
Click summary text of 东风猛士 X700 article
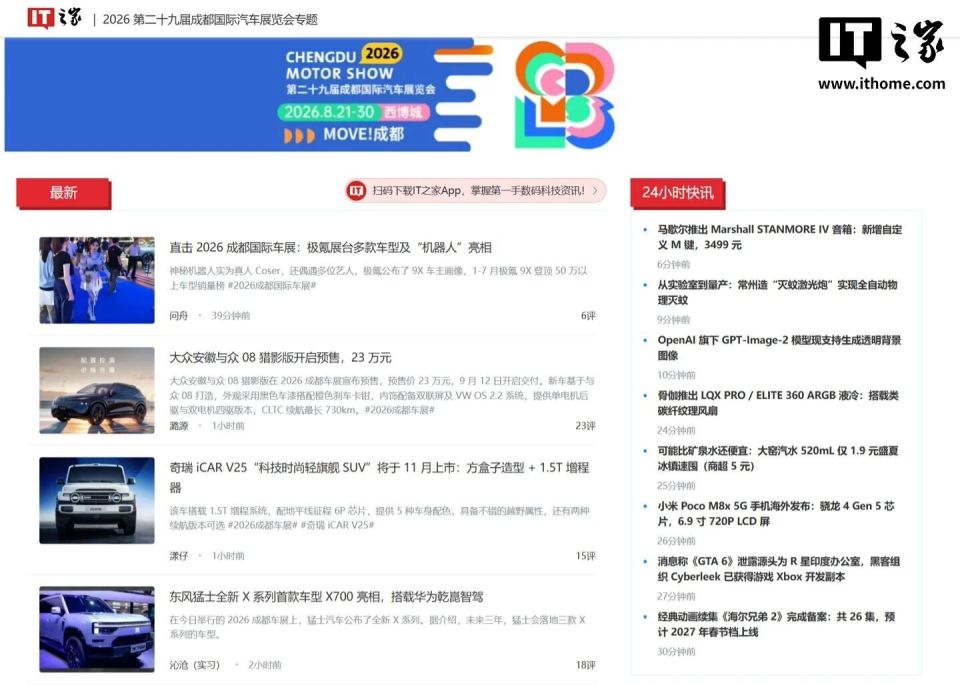click(378, 627)
